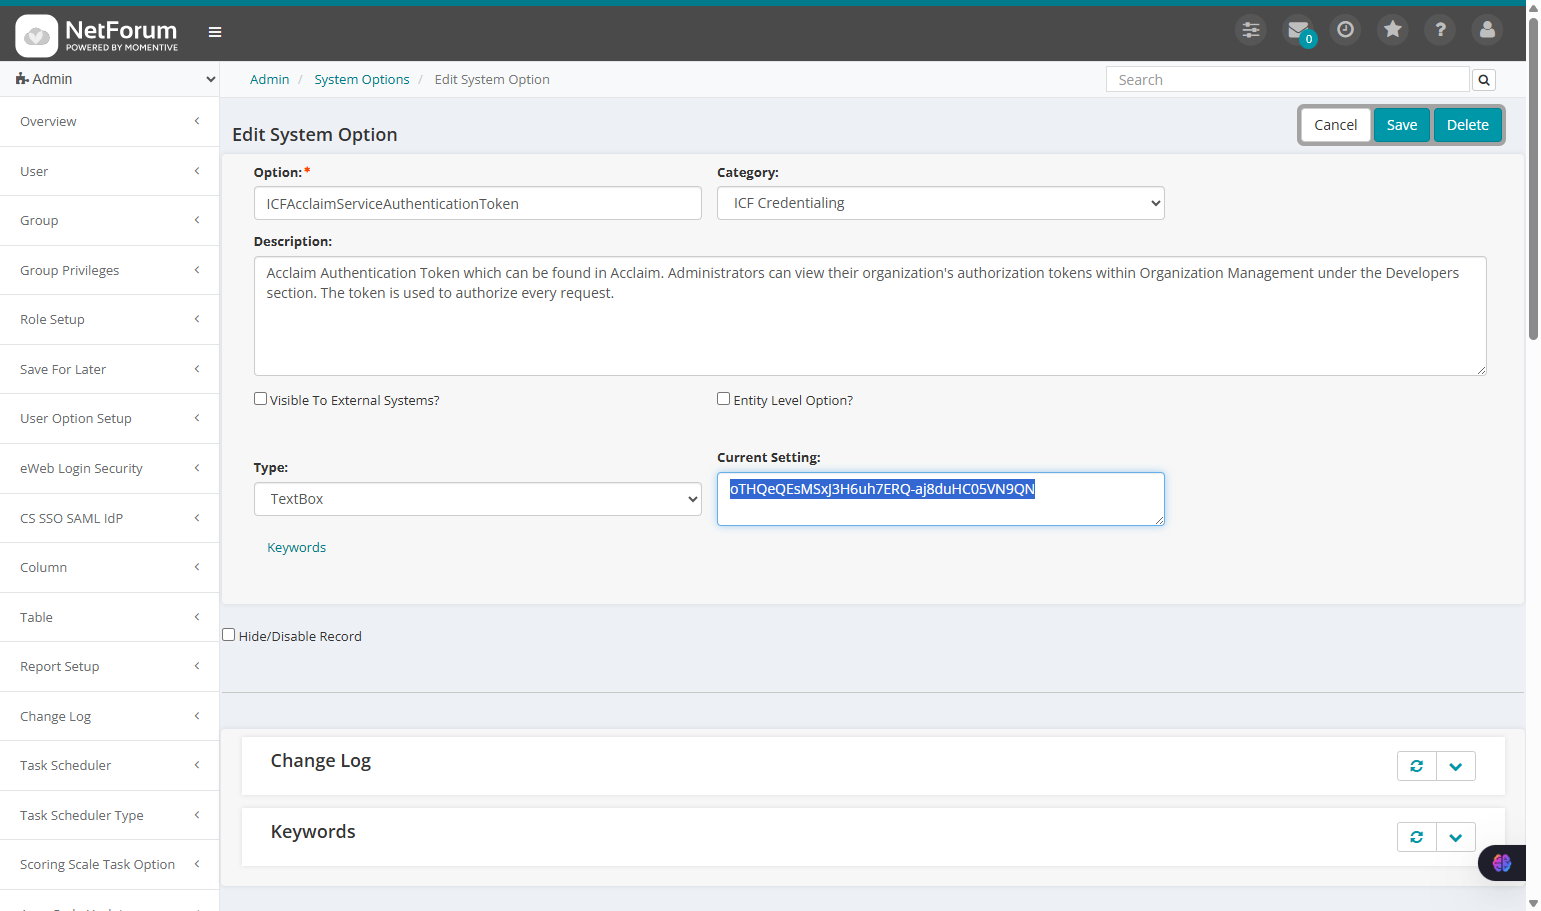
Task: Click the search magnifier button
Action: click(1484, 80)
